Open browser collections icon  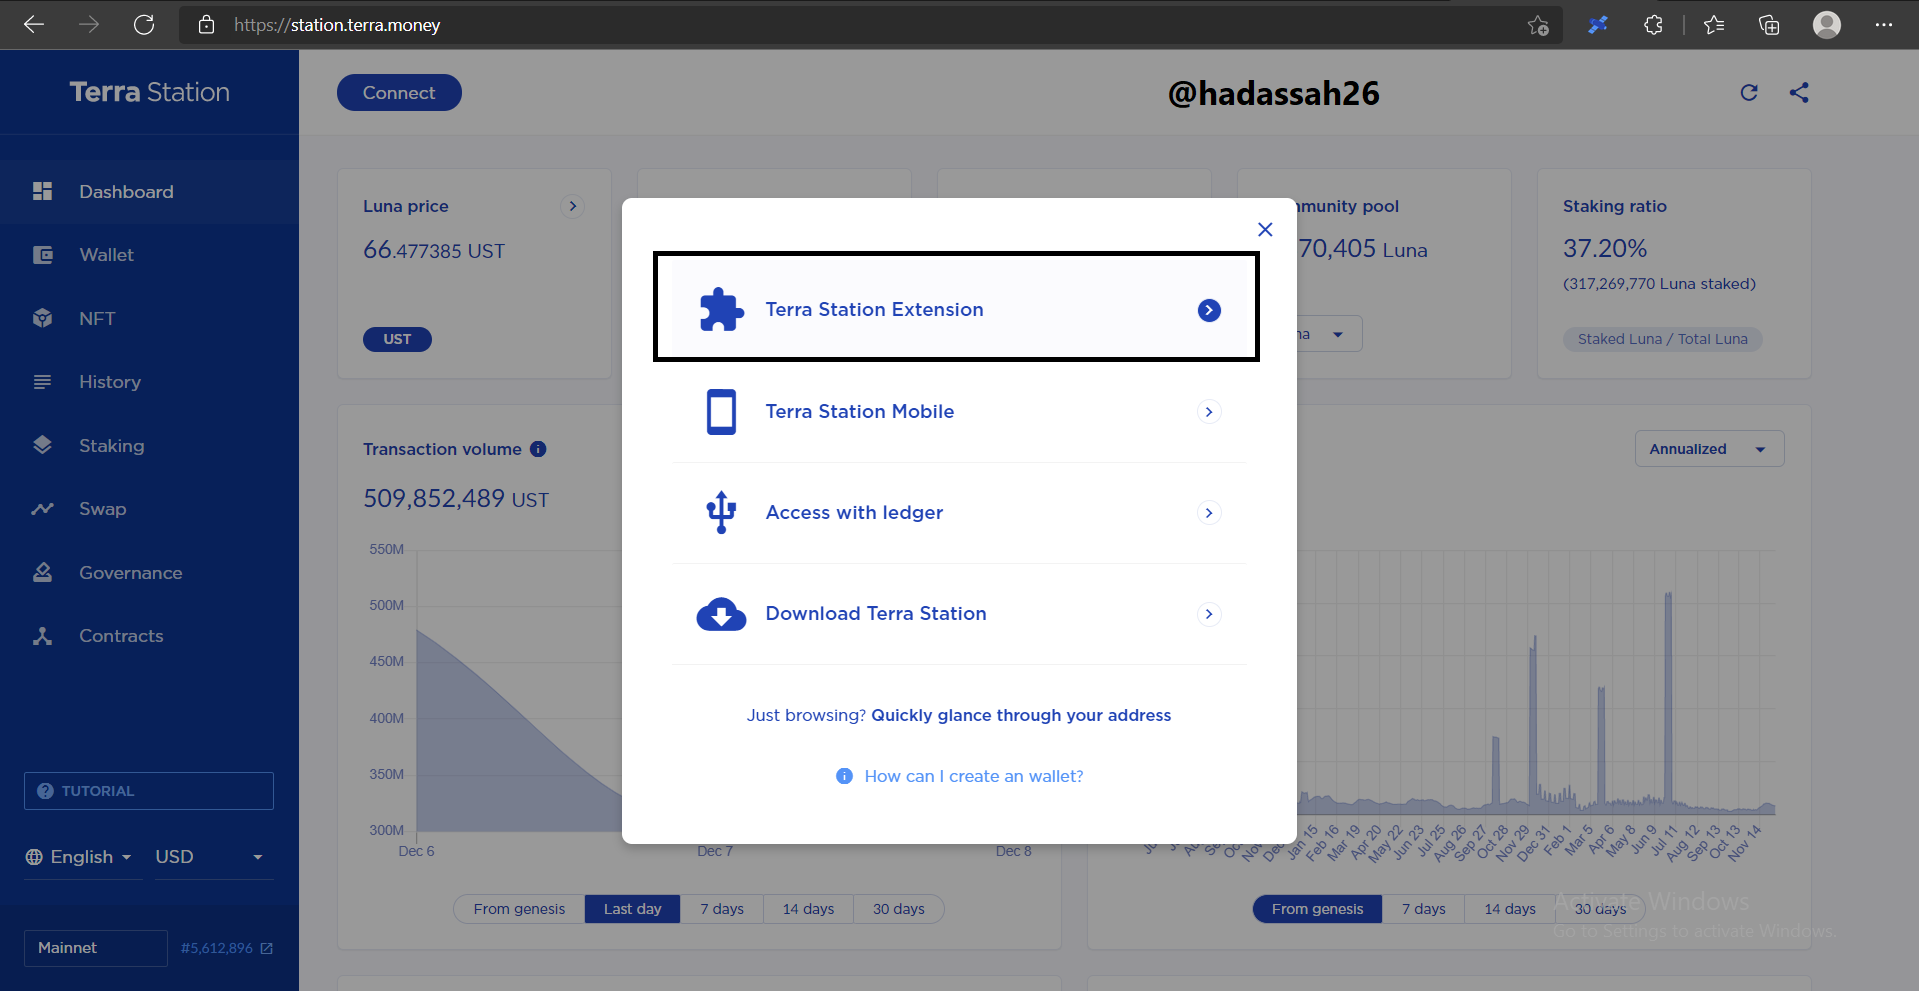1769,25
